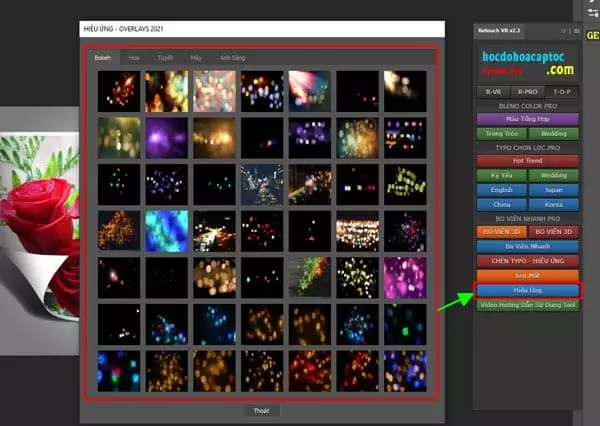Apply the Màu Tổng Hợp blend color
Screen dimensions: 600x426
pos(527,118)
